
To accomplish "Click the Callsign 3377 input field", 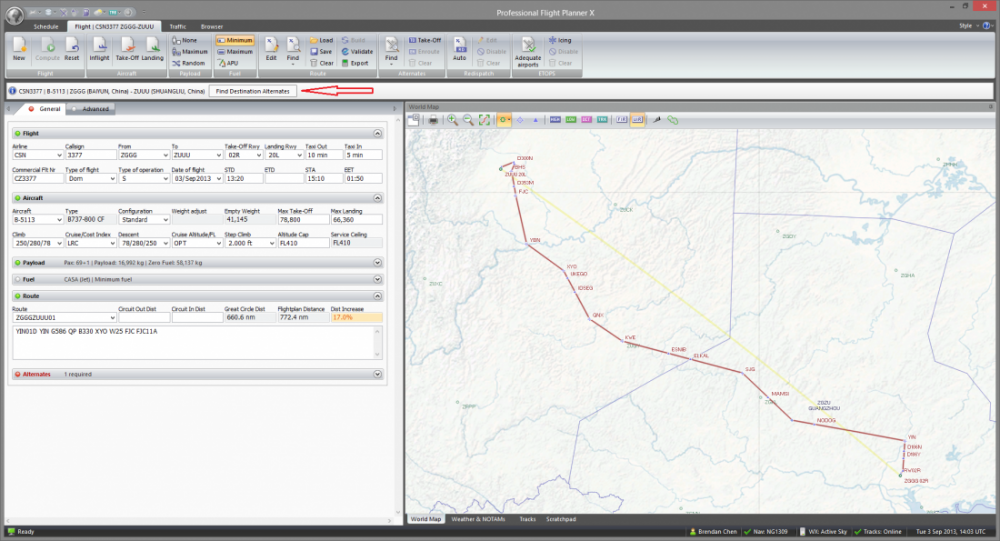I will tap(90, 155).
